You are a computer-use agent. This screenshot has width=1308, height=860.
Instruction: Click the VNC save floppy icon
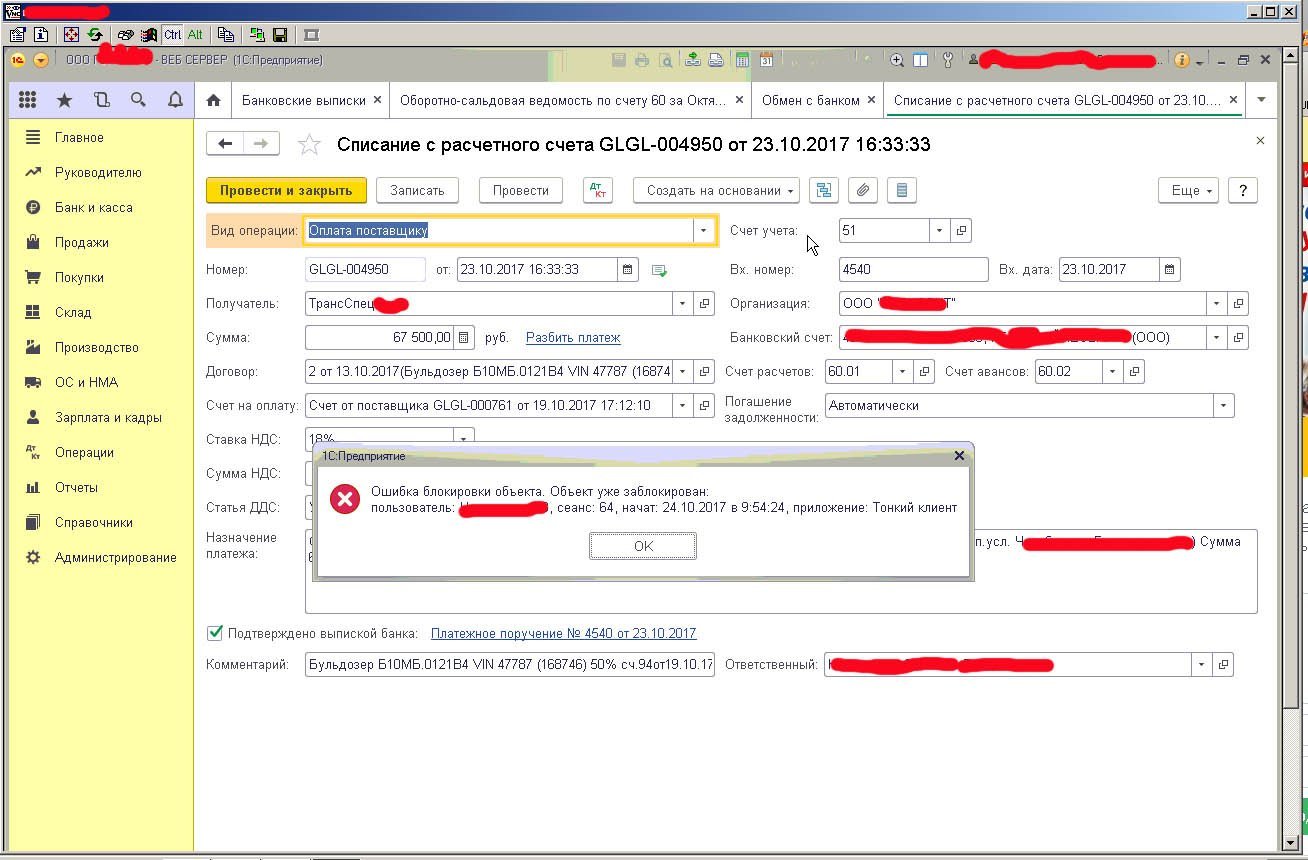point(280,35)
